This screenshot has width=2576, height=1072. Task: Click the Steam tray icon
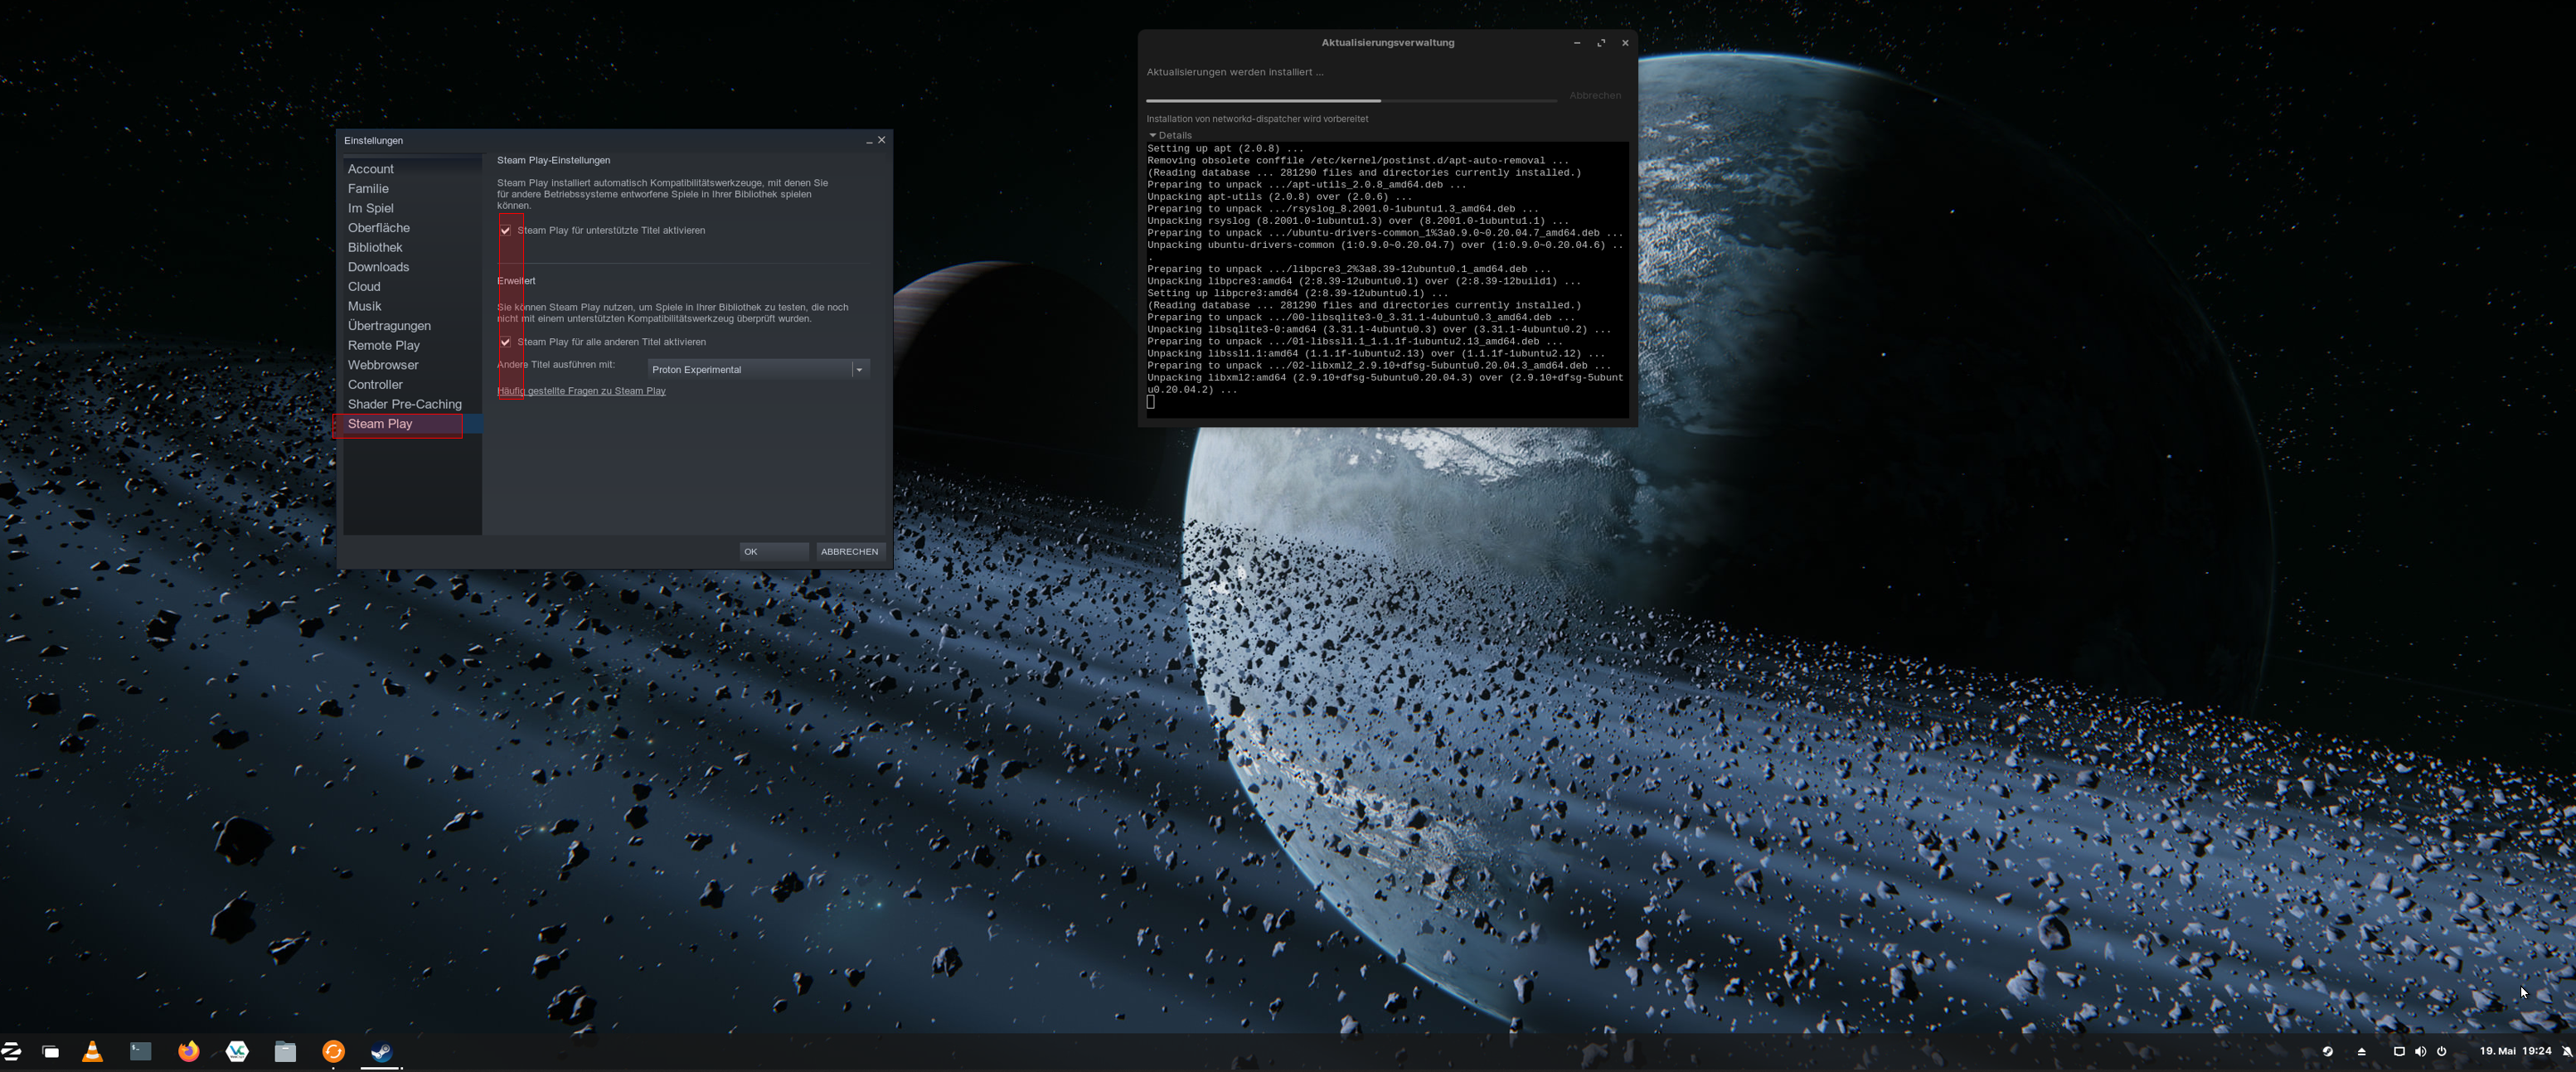click(2327, 1051)
